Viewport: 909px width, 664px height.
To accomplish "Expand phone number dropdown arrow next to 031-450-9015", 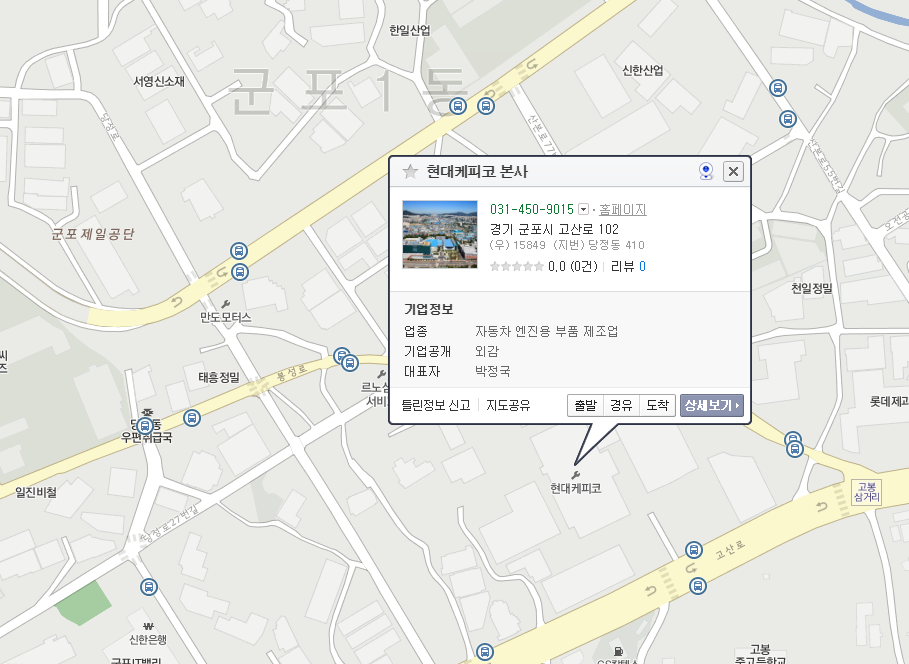I will (x=584, y=209).
